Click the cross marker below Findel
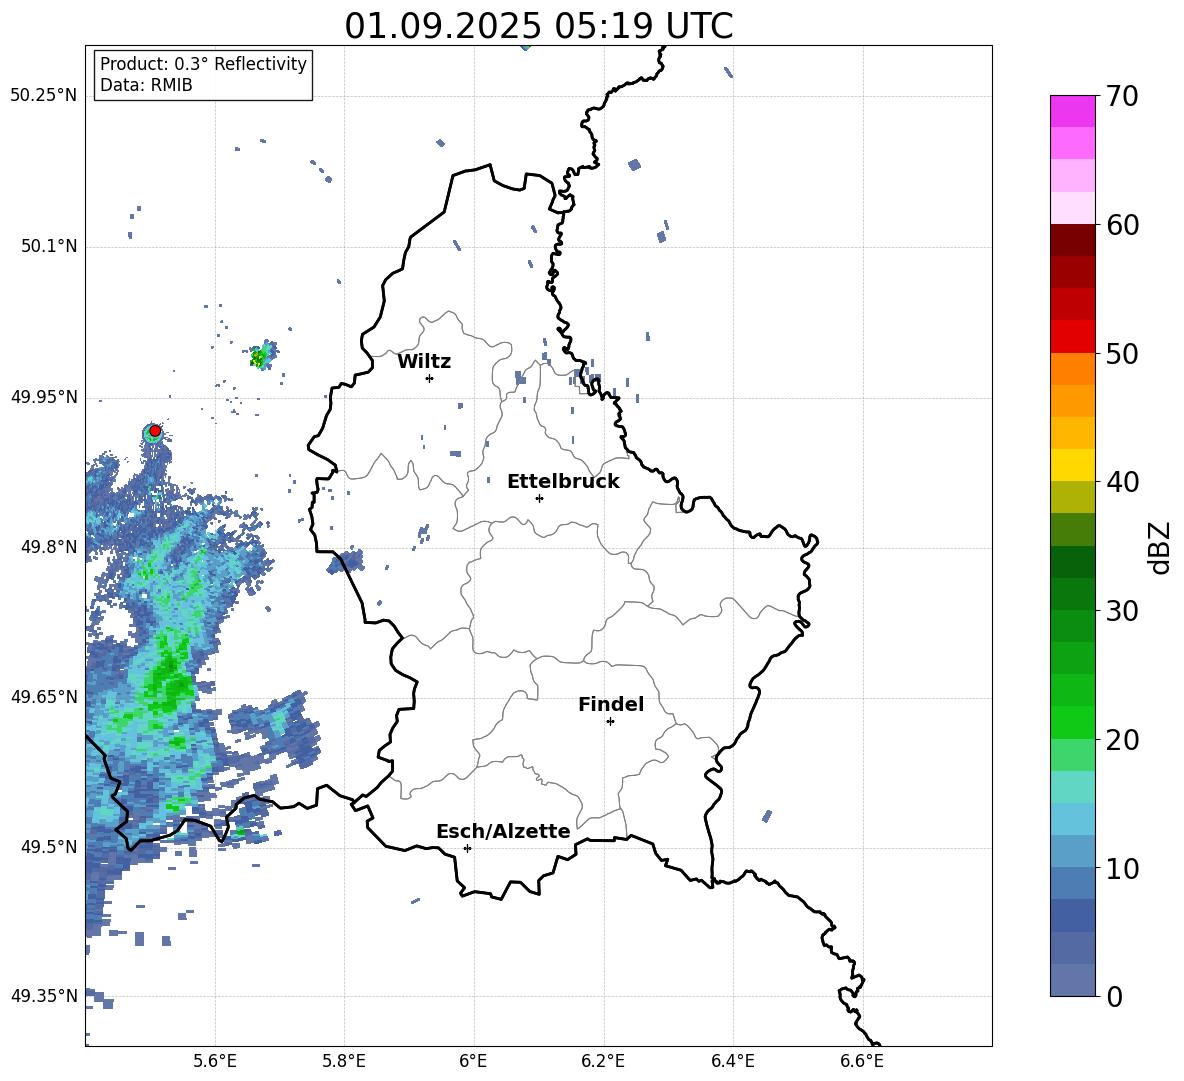Viewport: 1184px width, 1081px height. (610, 722)
